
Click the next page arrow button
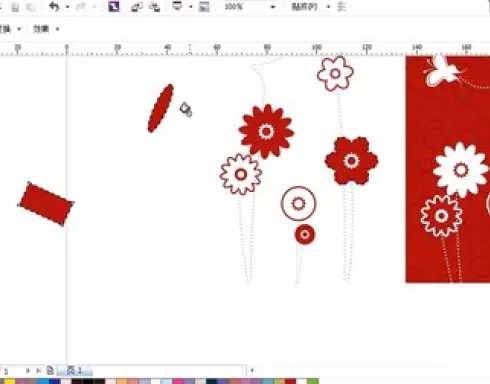[28, 370]
